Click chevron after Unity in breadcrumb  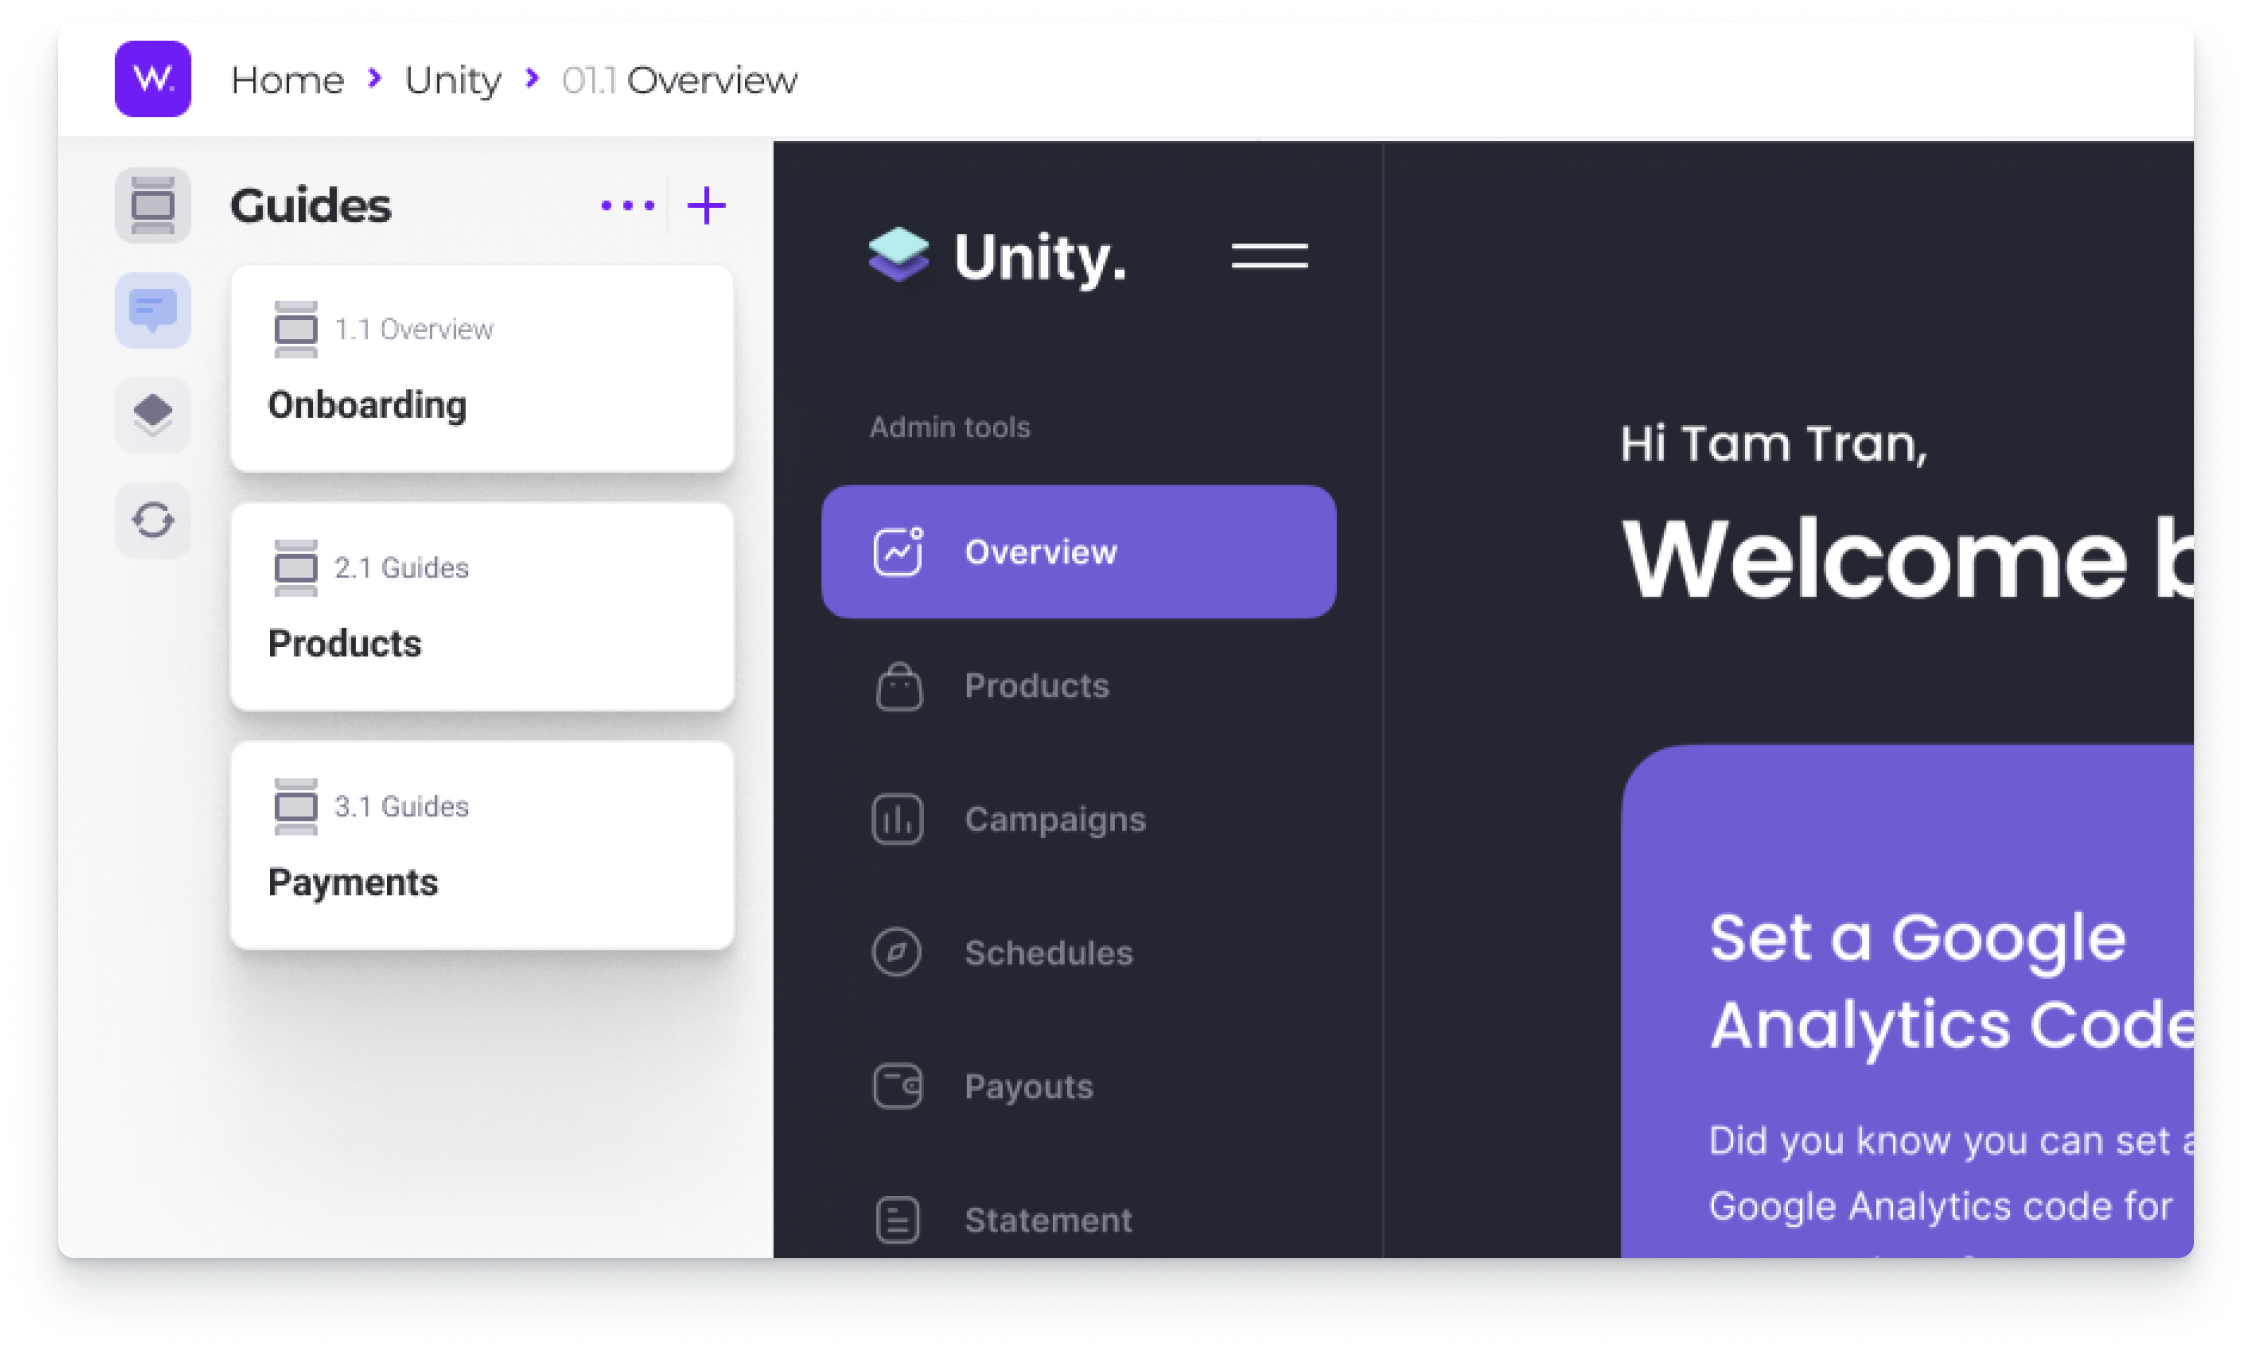pyautogui.click(x=532, y=78)
